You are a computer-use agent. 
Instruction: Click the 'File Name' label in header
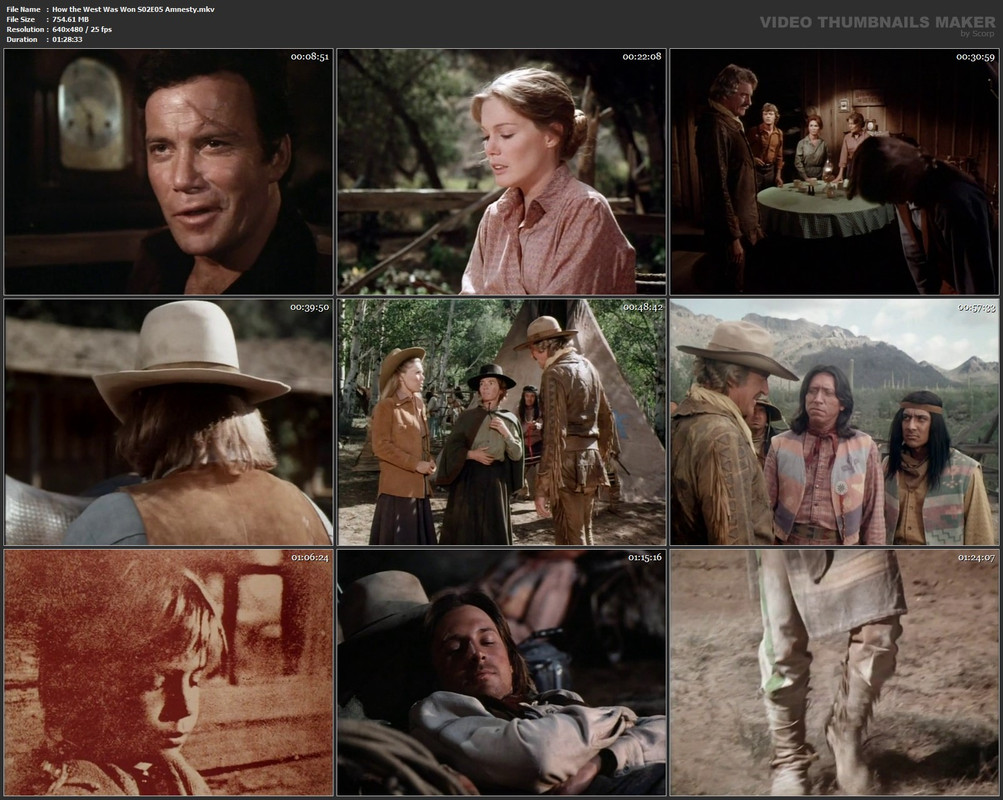(x=24, y=10)
